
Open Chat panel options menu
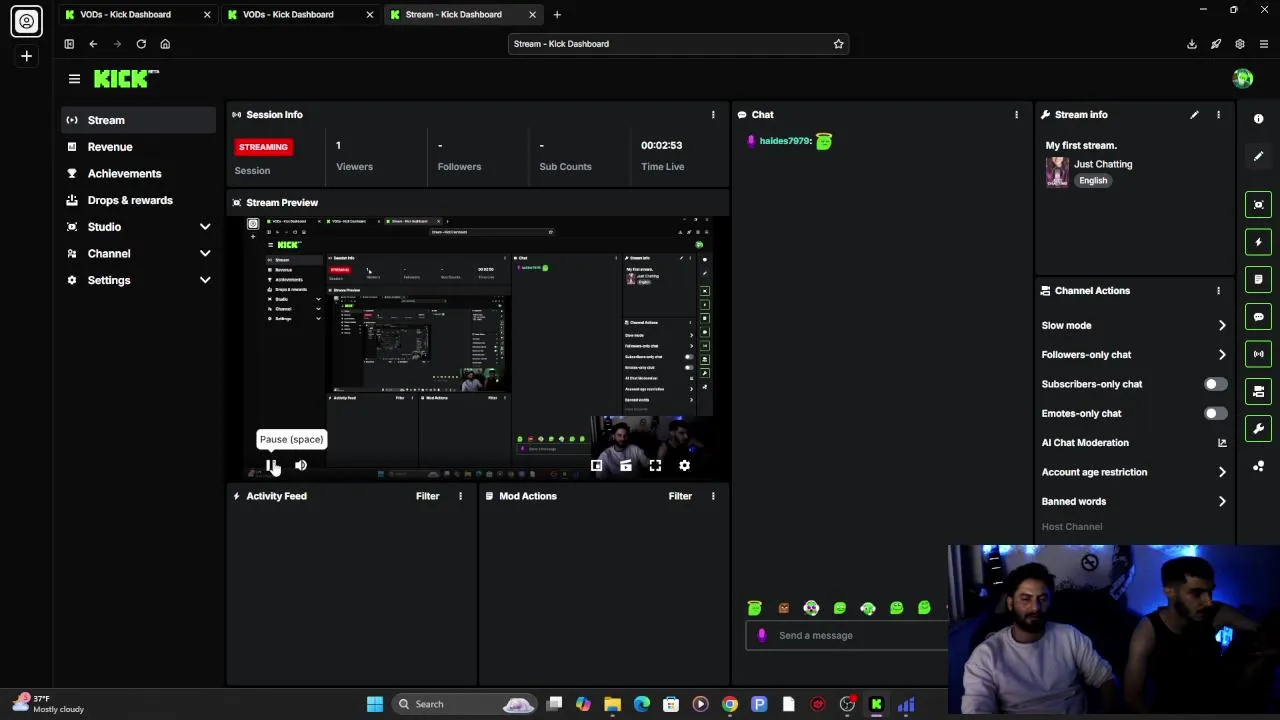tap(1016, 115)
